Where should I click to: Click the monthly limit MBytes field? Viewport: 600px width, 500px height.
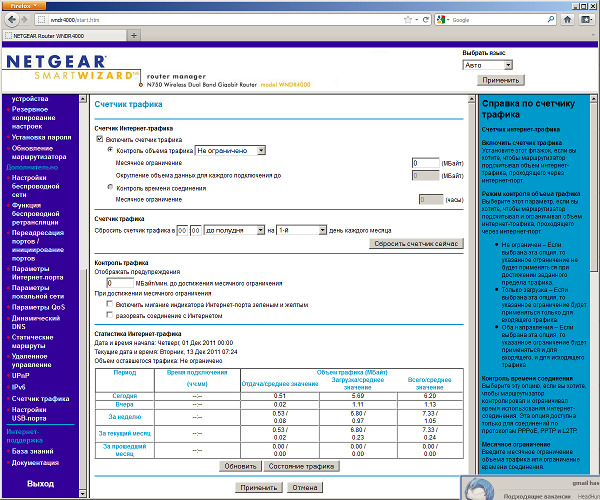(426, 163)
